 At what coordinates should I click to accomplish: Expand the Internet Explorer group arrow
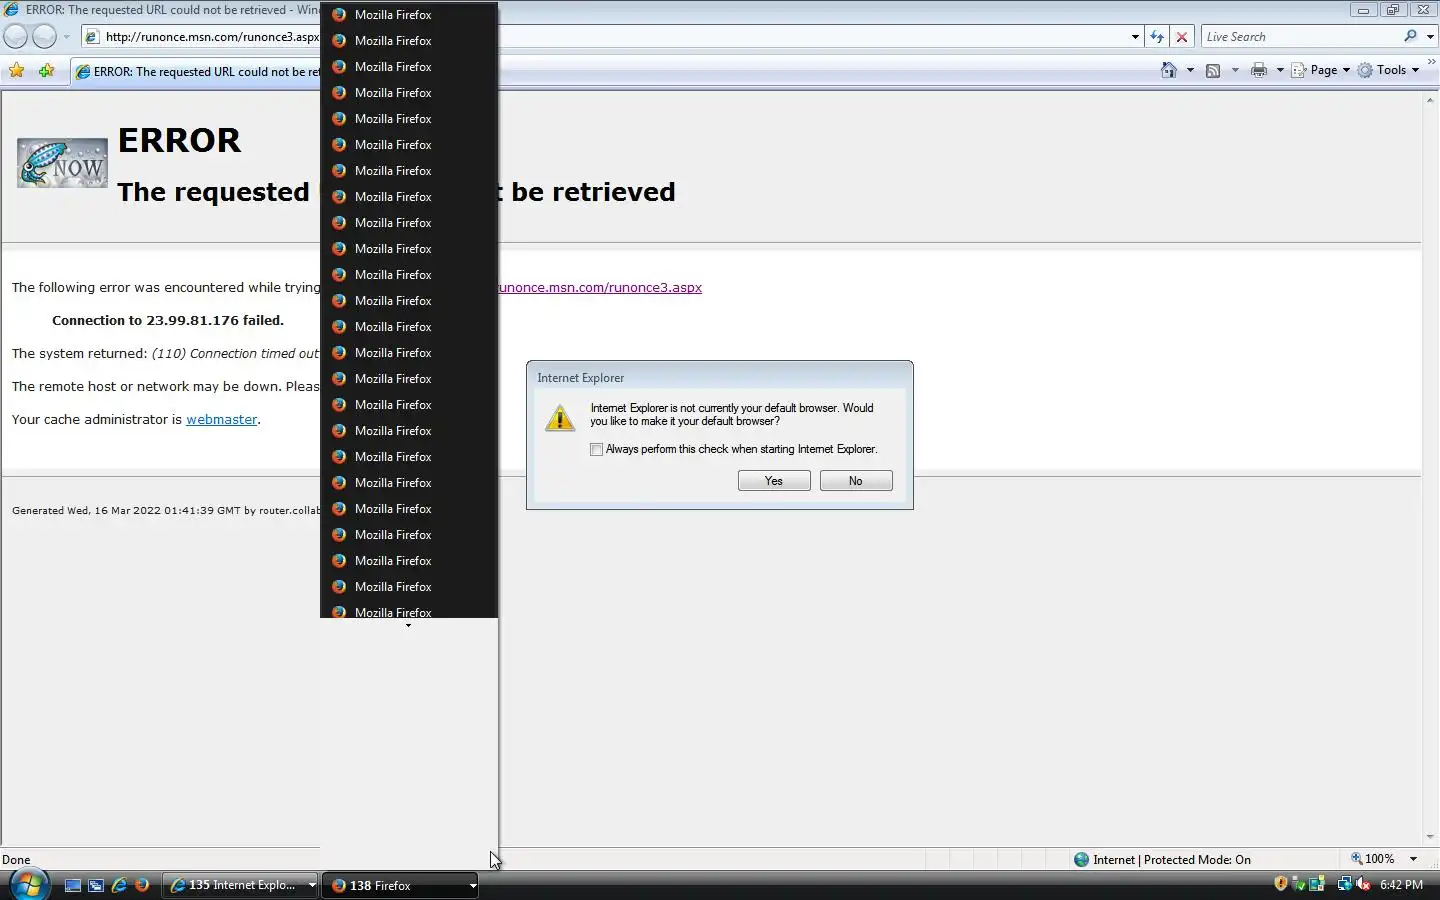312,885
